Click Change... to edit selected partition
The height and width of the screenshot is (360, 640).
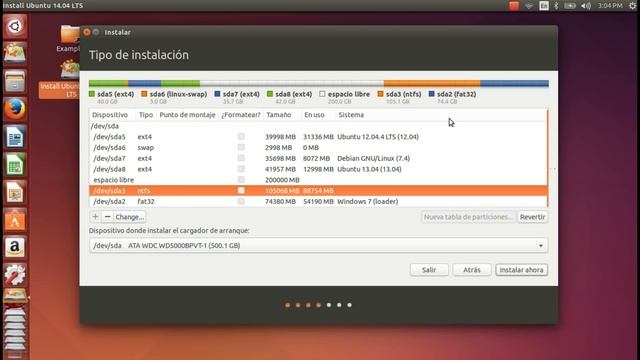click(129, 217)
